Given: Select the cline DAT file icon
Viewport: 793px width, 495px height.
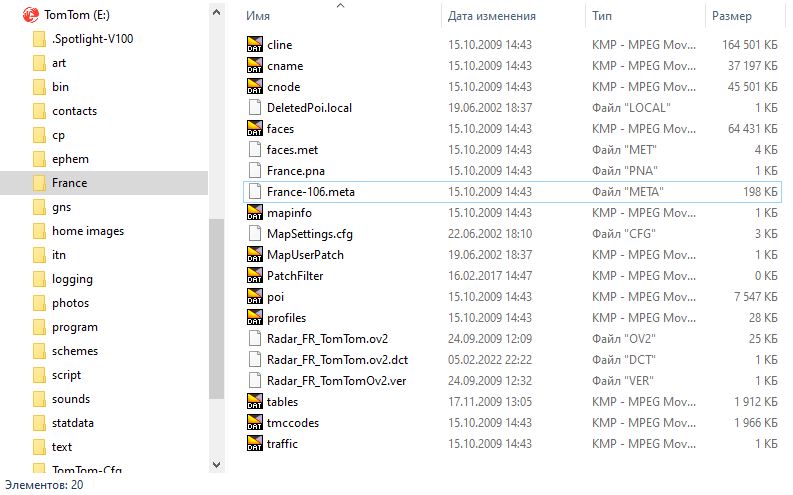Looking at the screenshot, I should point(255,44).
